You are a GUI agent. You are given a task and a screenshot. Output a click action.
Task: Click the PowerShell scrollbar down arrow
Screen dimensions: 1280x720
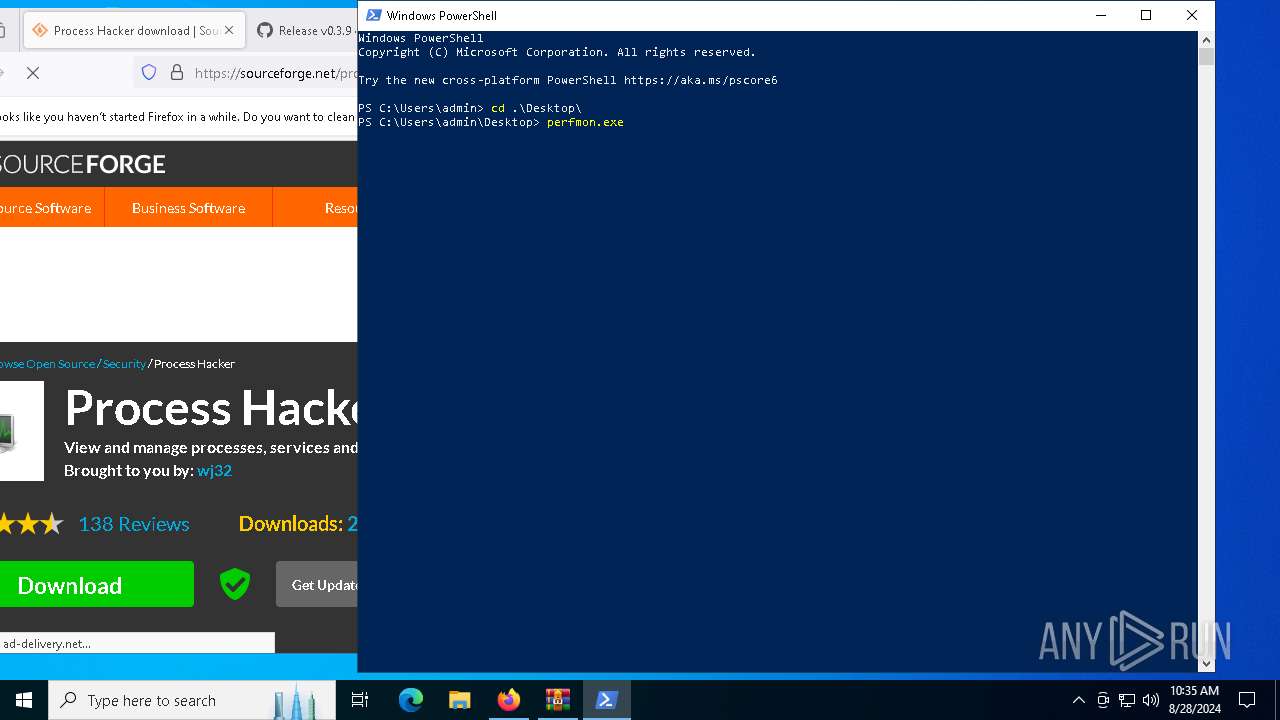[x=1206, y=663]
